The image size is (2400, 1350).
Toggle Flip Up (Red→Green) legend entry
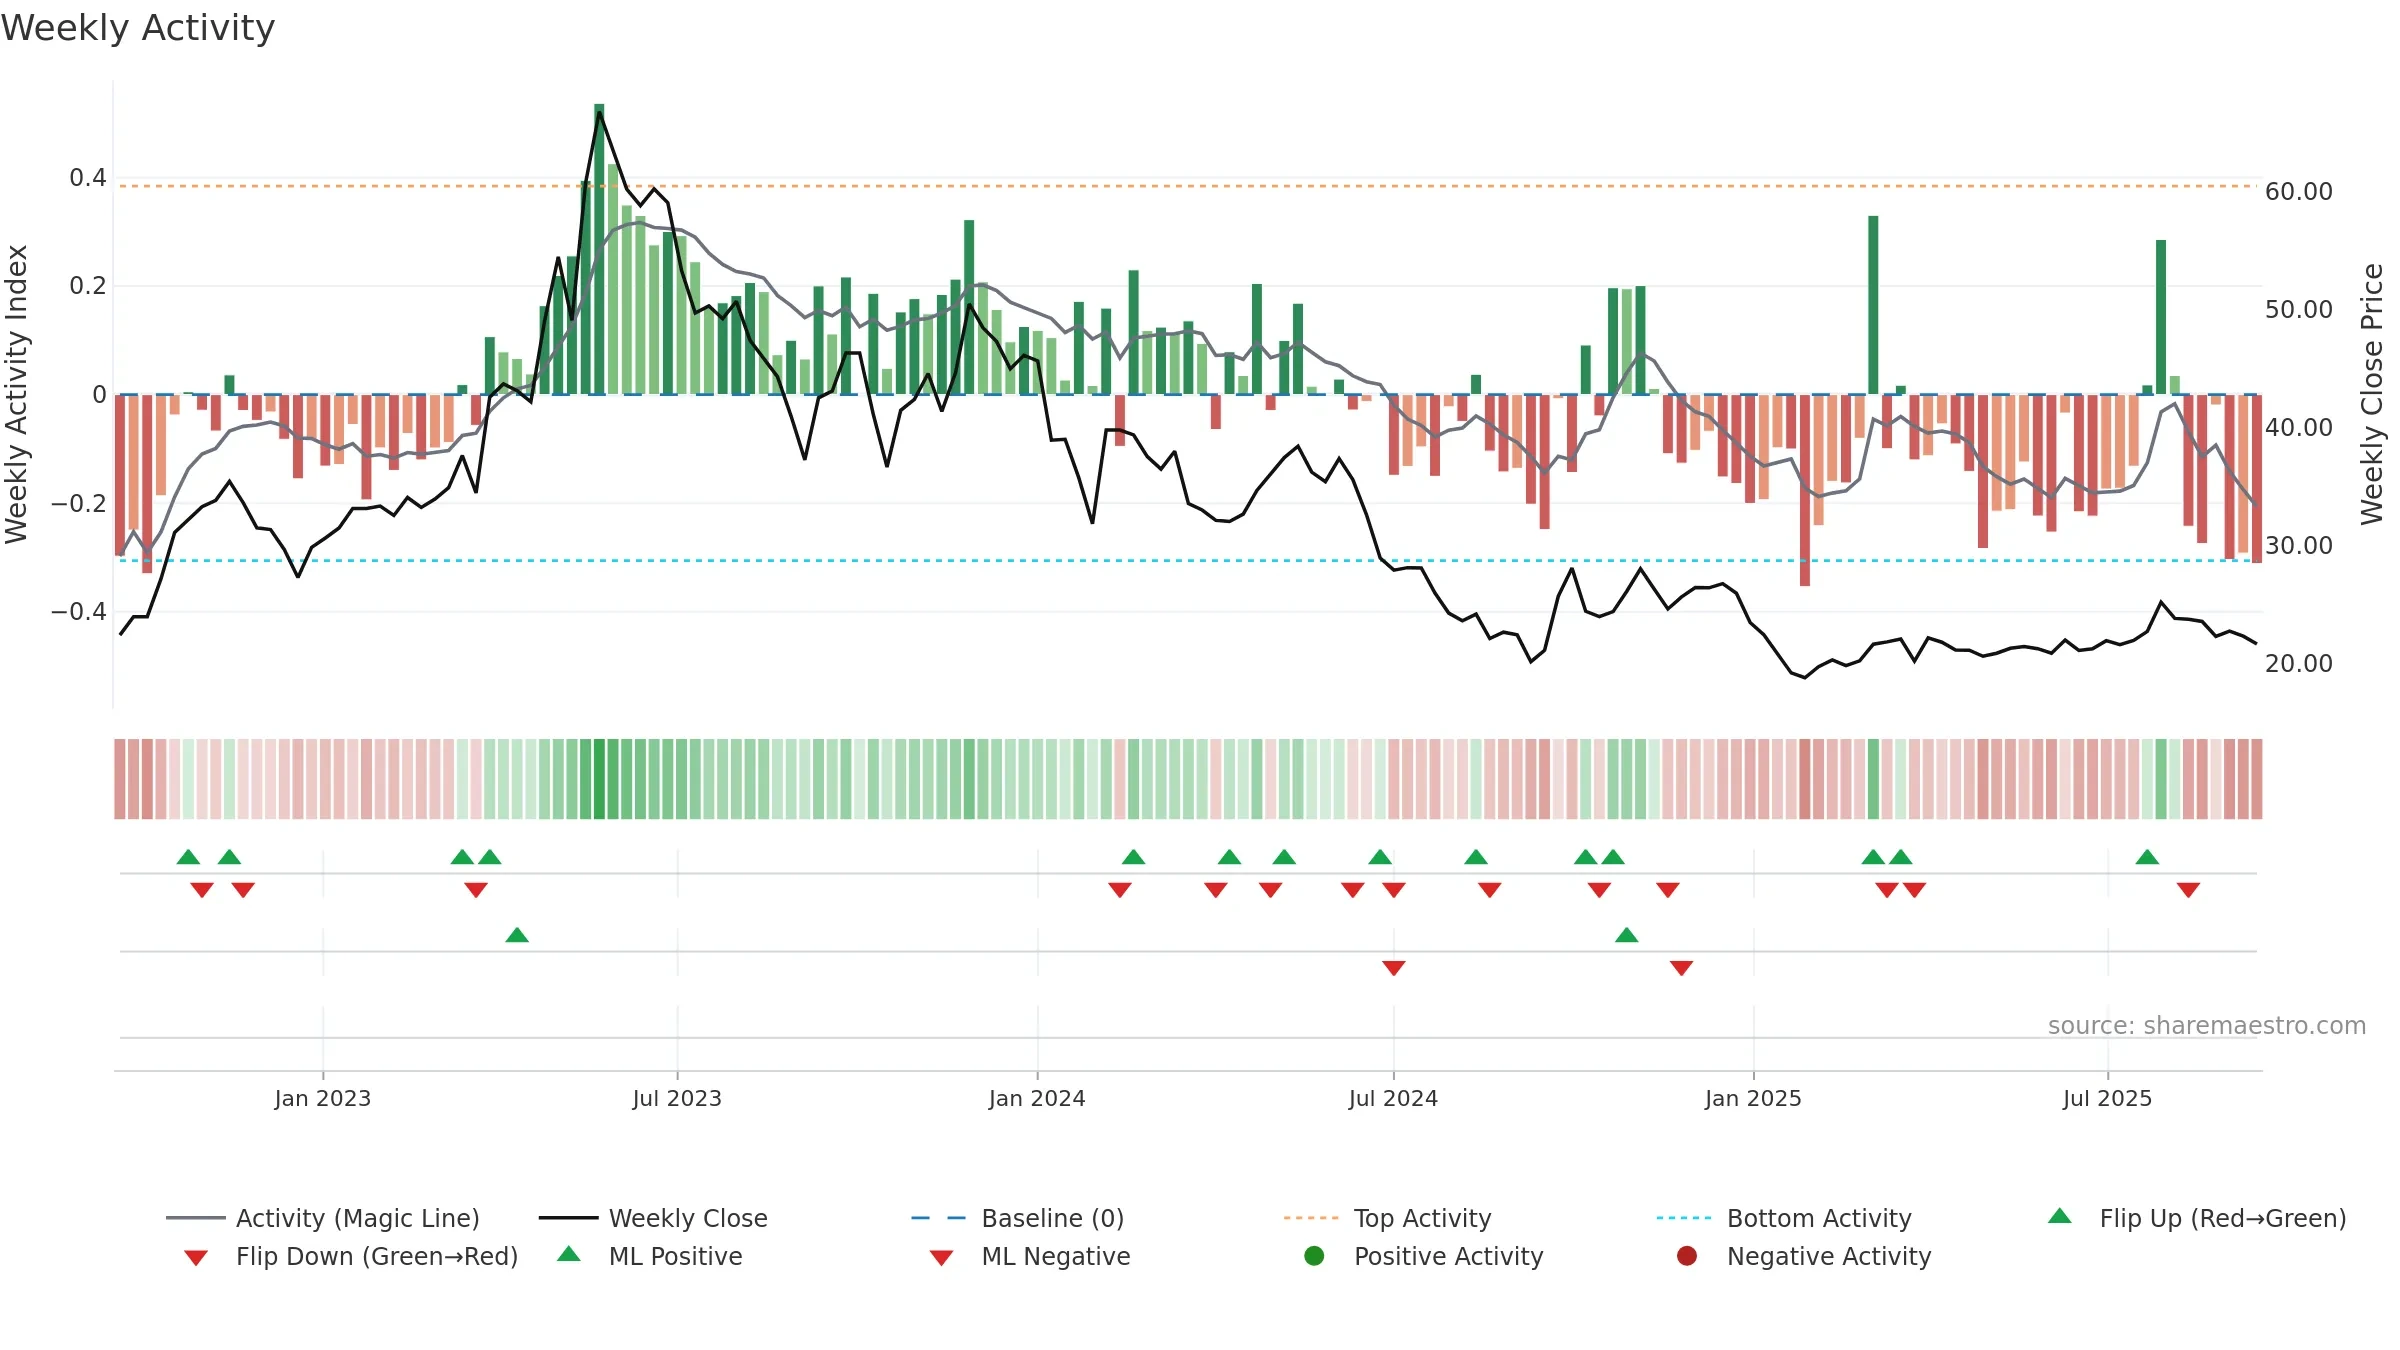[x=2197, y=1218]
